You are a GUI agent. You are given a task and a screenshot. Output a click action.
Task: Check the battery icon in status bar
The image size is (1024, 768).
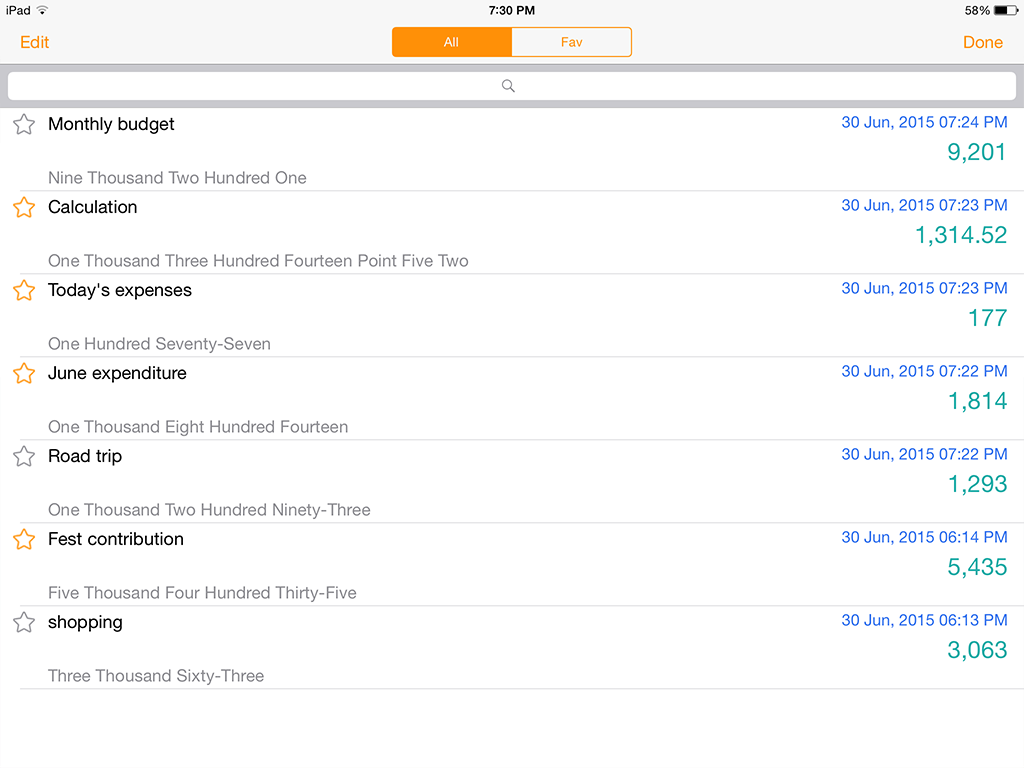(x=1005, y=10)
